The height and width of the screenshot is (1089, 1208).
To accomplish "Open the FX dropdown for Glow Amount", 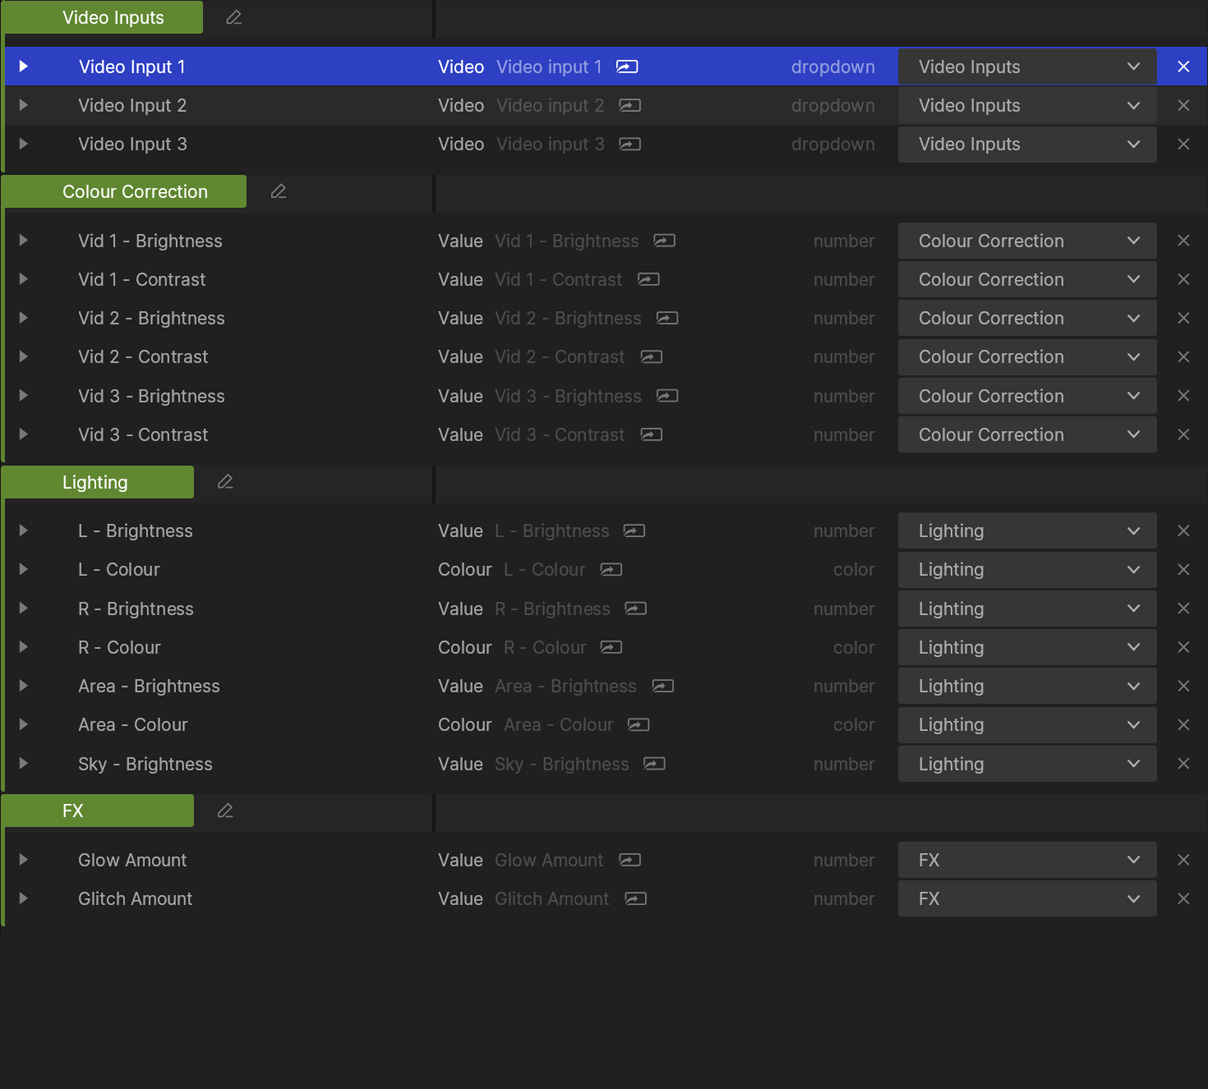I will 1027,860.
